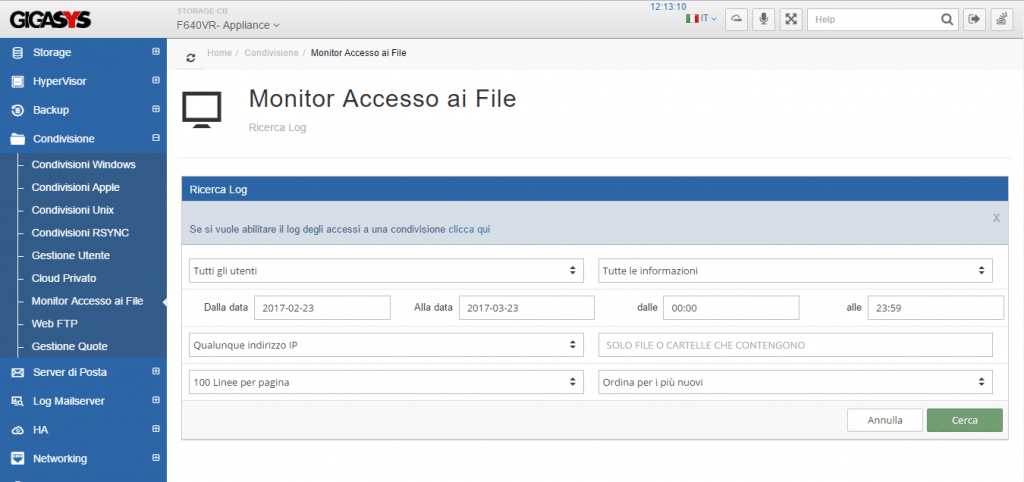The image size is (1024, 482).
Task: Open the 'Tutti gli utenti' dropdown
Action: click(386, 270)
